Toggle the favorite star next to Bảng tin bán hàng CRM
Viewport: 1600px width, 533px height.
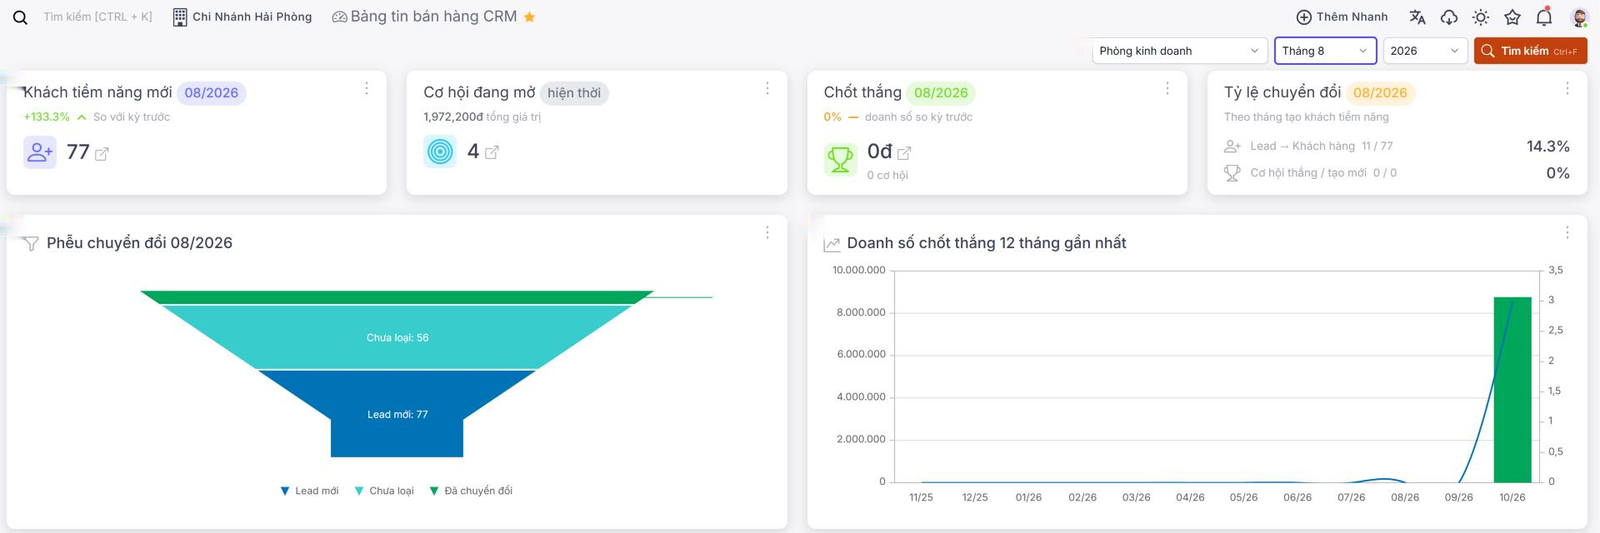pos(530,17)
